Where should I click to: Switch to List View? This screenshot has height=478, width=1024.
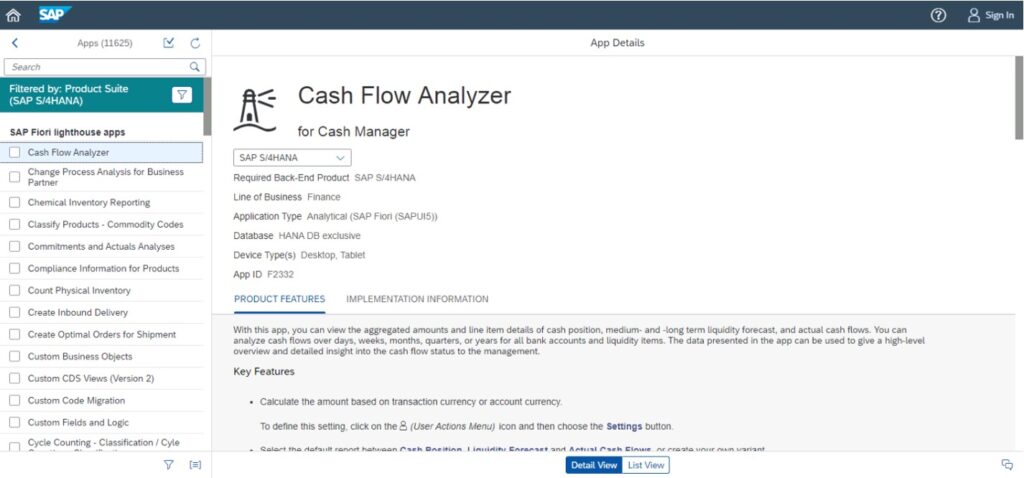pyautogui.click(x=646, y=465)
